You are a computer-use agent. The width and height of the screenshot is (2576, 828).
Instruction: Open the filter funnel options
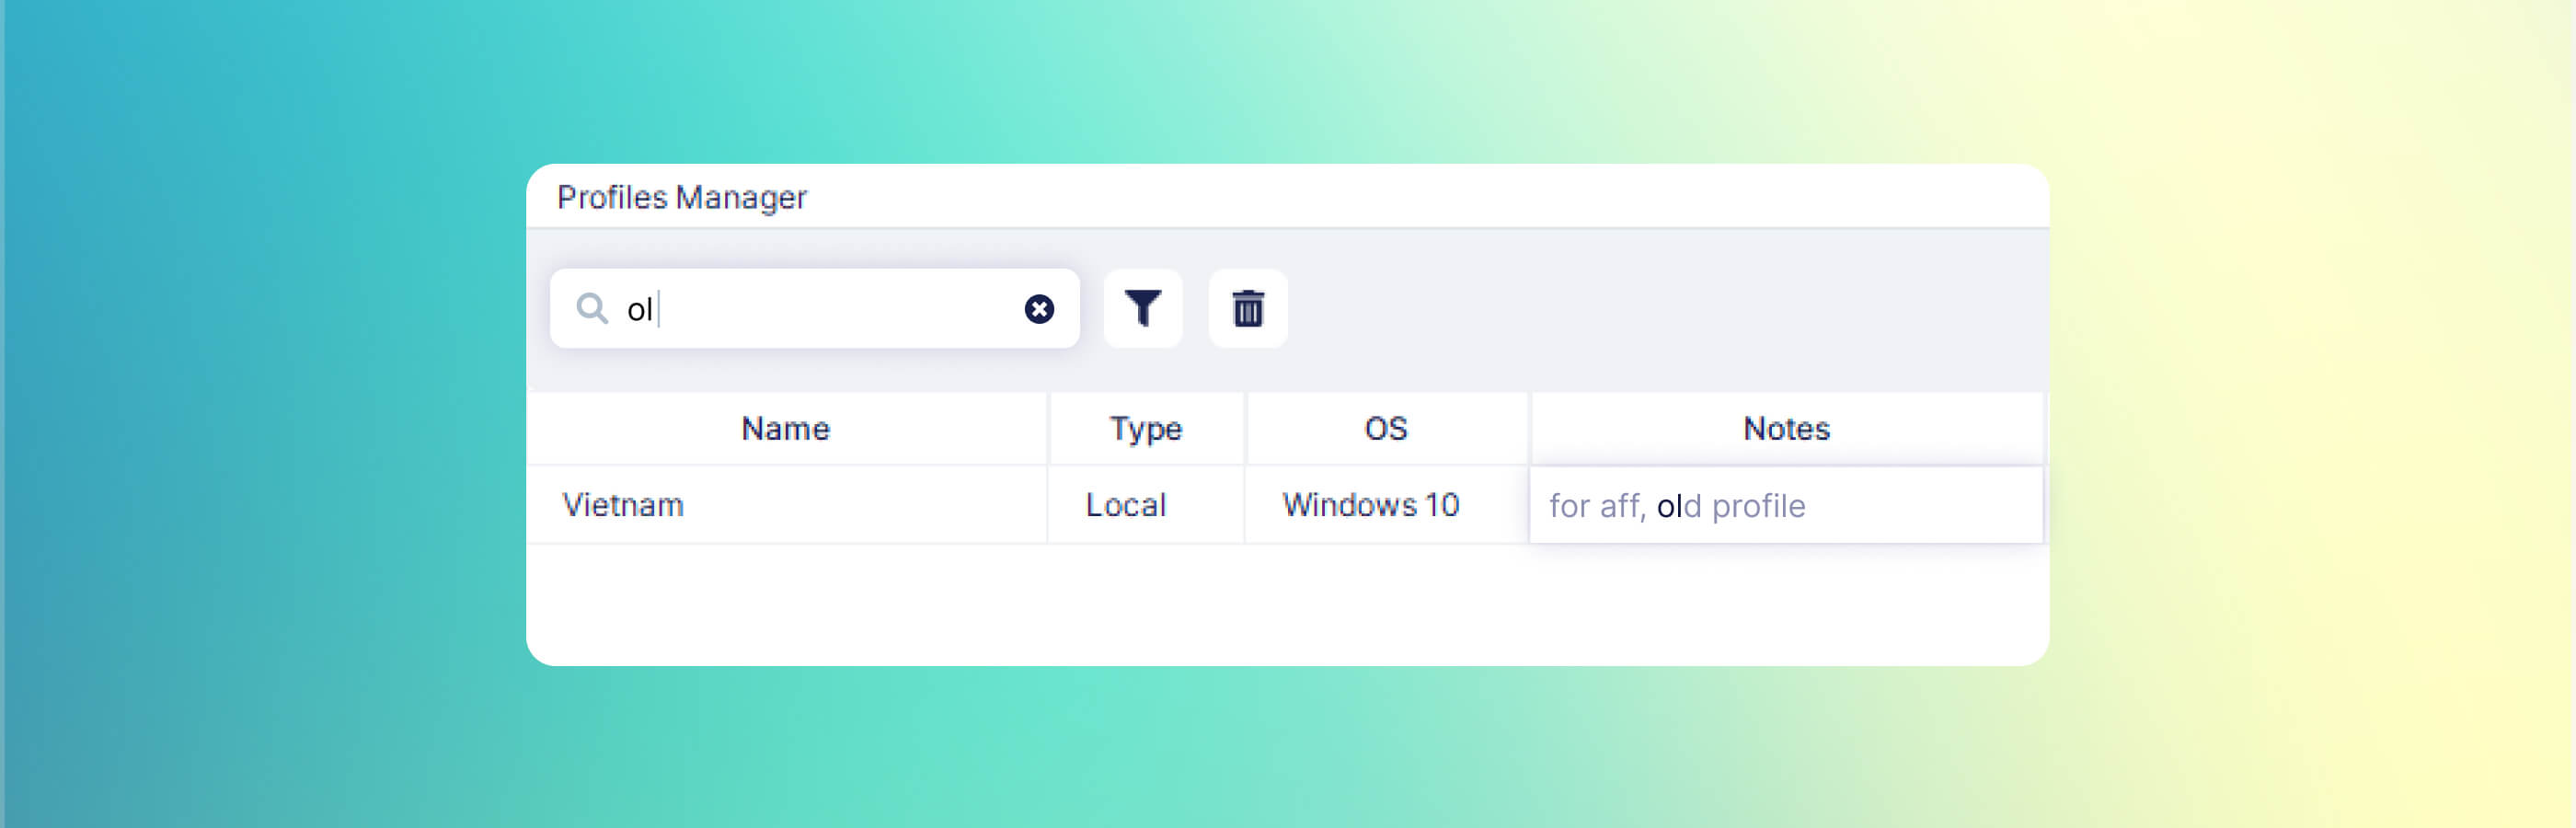(1142, 308)
